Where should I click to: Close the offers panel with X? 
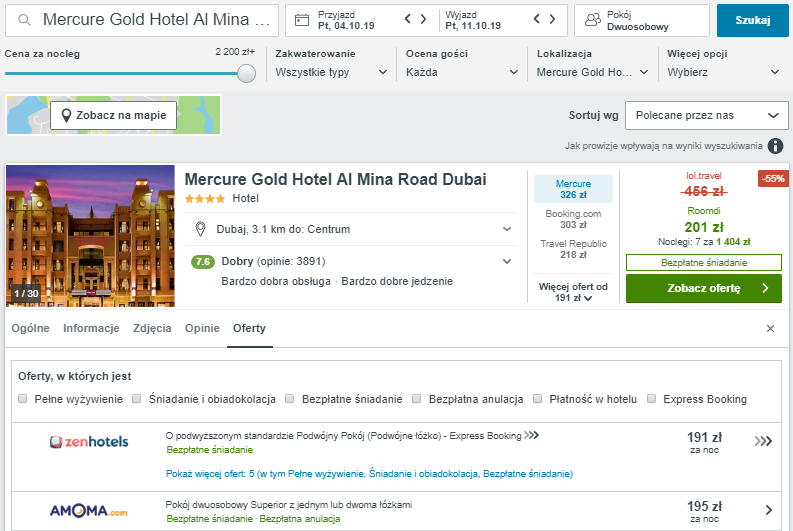click(x=770, y=329)
